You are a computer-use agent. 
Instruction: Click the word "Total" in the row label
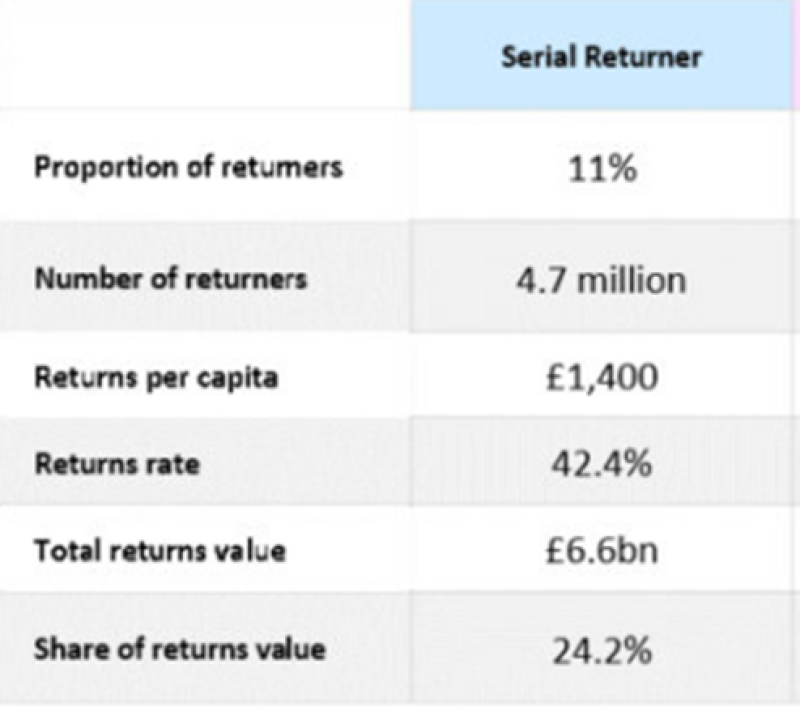(60, 551)
